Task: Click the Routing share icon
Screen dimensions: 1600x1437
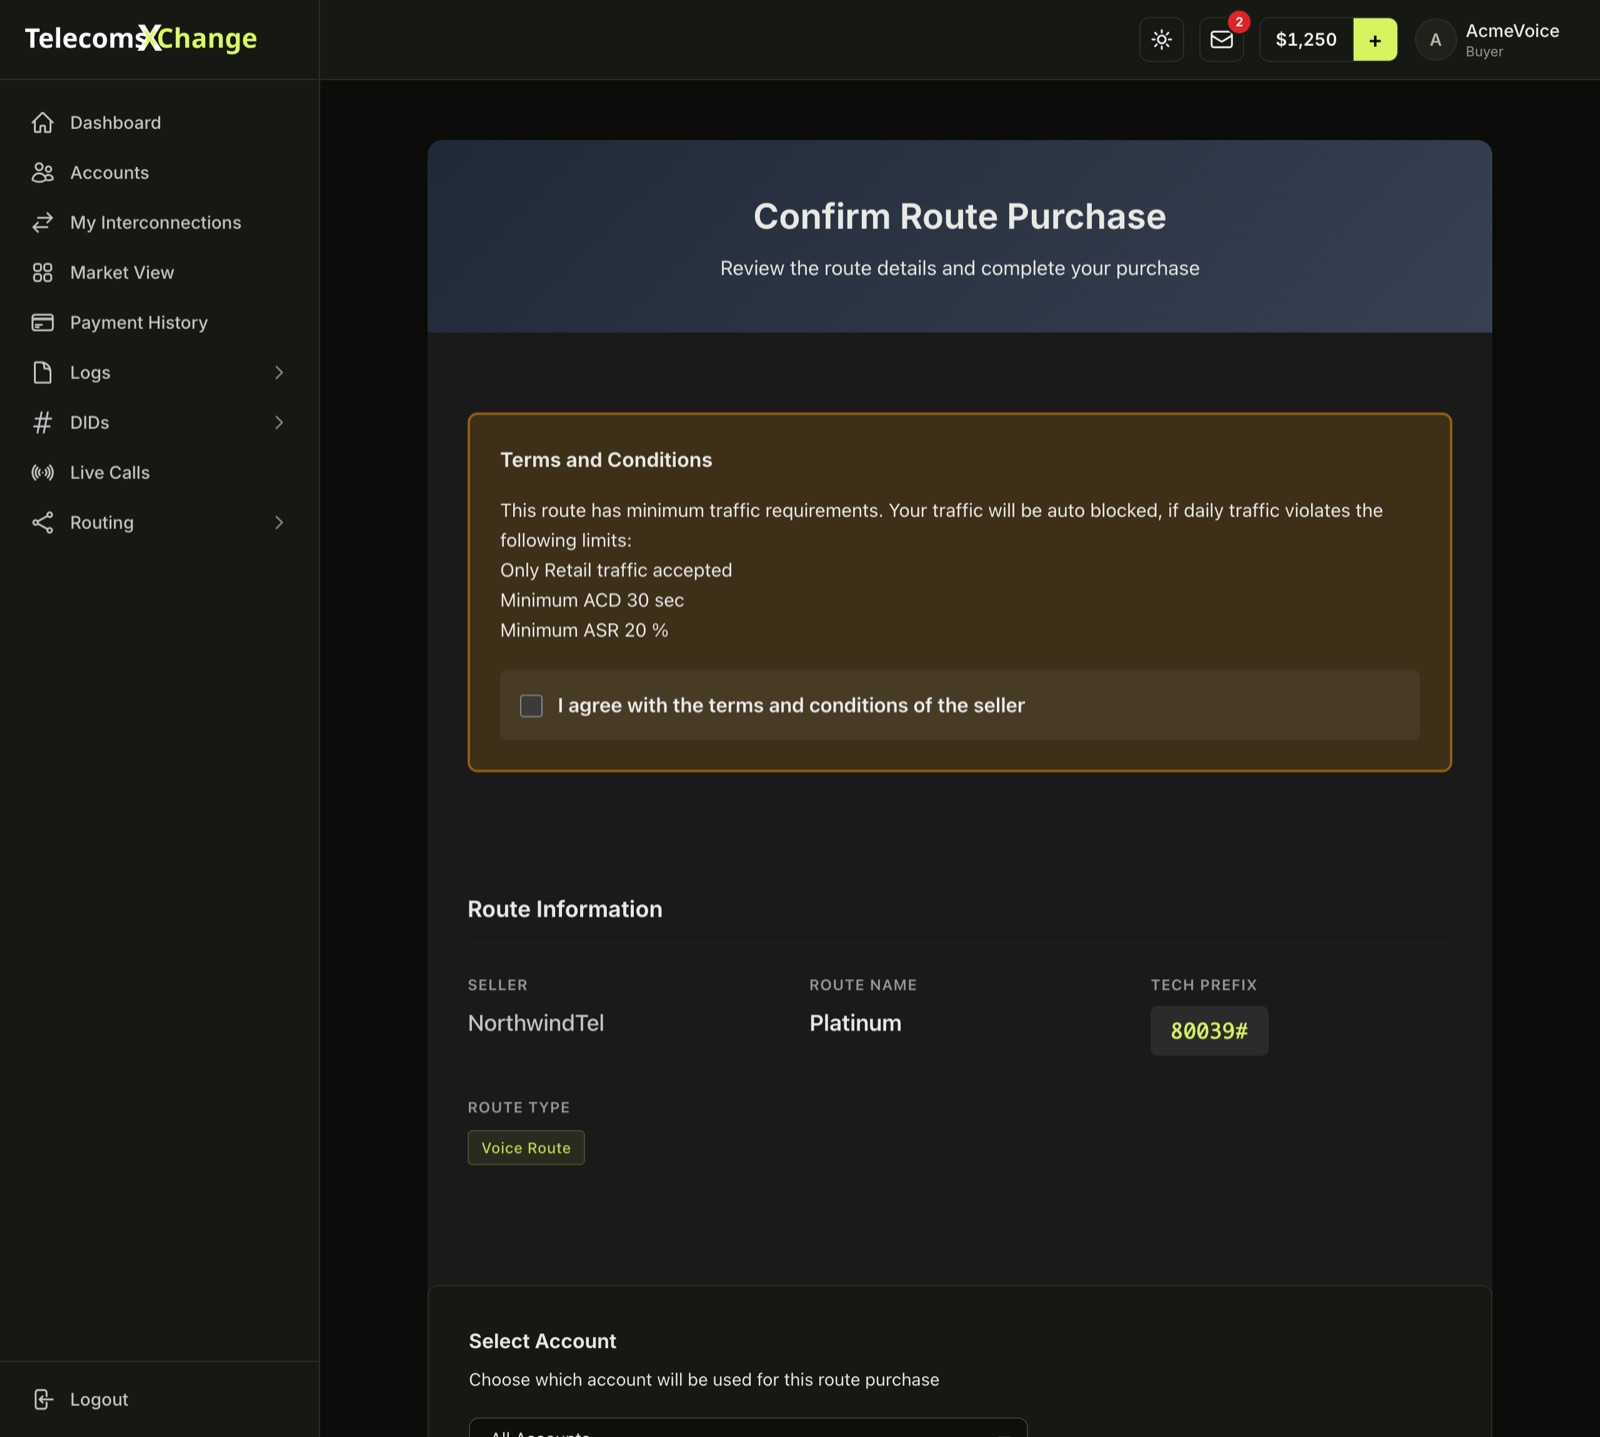Action: [42, 522]
